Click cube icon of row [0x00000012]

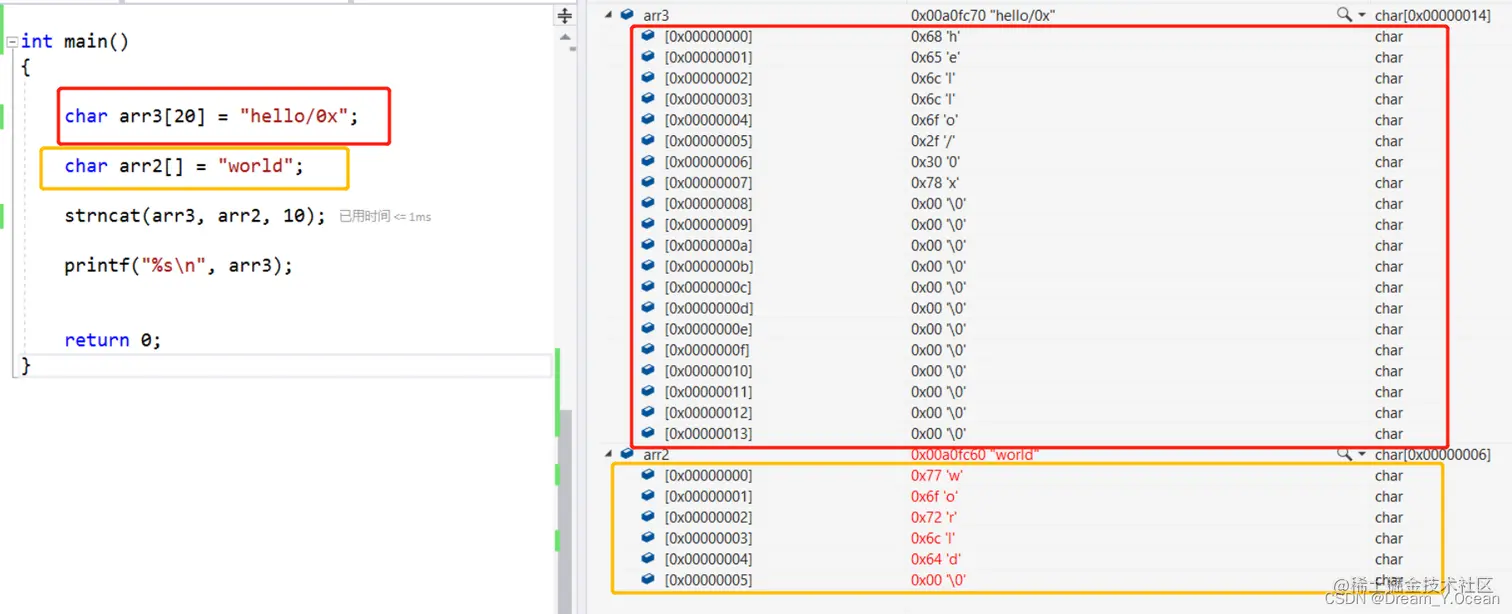tap(648, 413)
